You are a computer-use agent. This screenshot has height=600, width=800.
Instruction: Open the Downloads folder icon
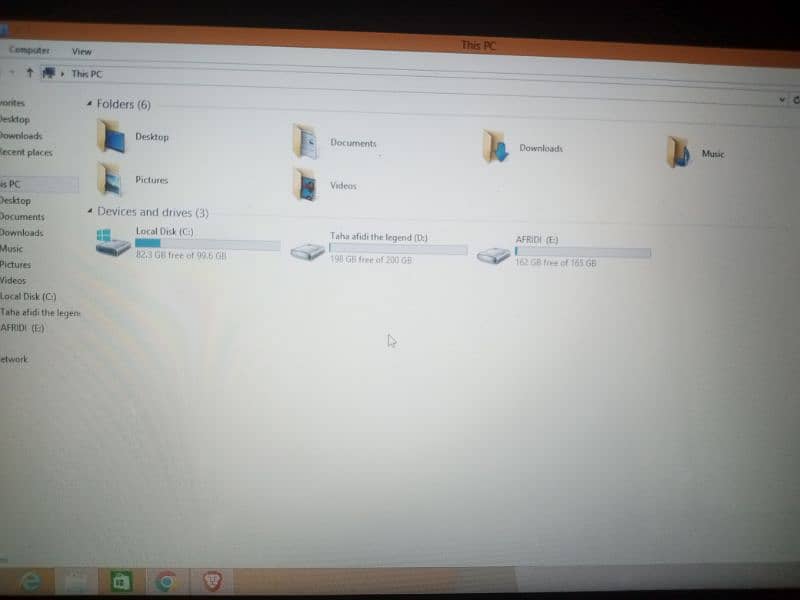[x=495, y=147]
